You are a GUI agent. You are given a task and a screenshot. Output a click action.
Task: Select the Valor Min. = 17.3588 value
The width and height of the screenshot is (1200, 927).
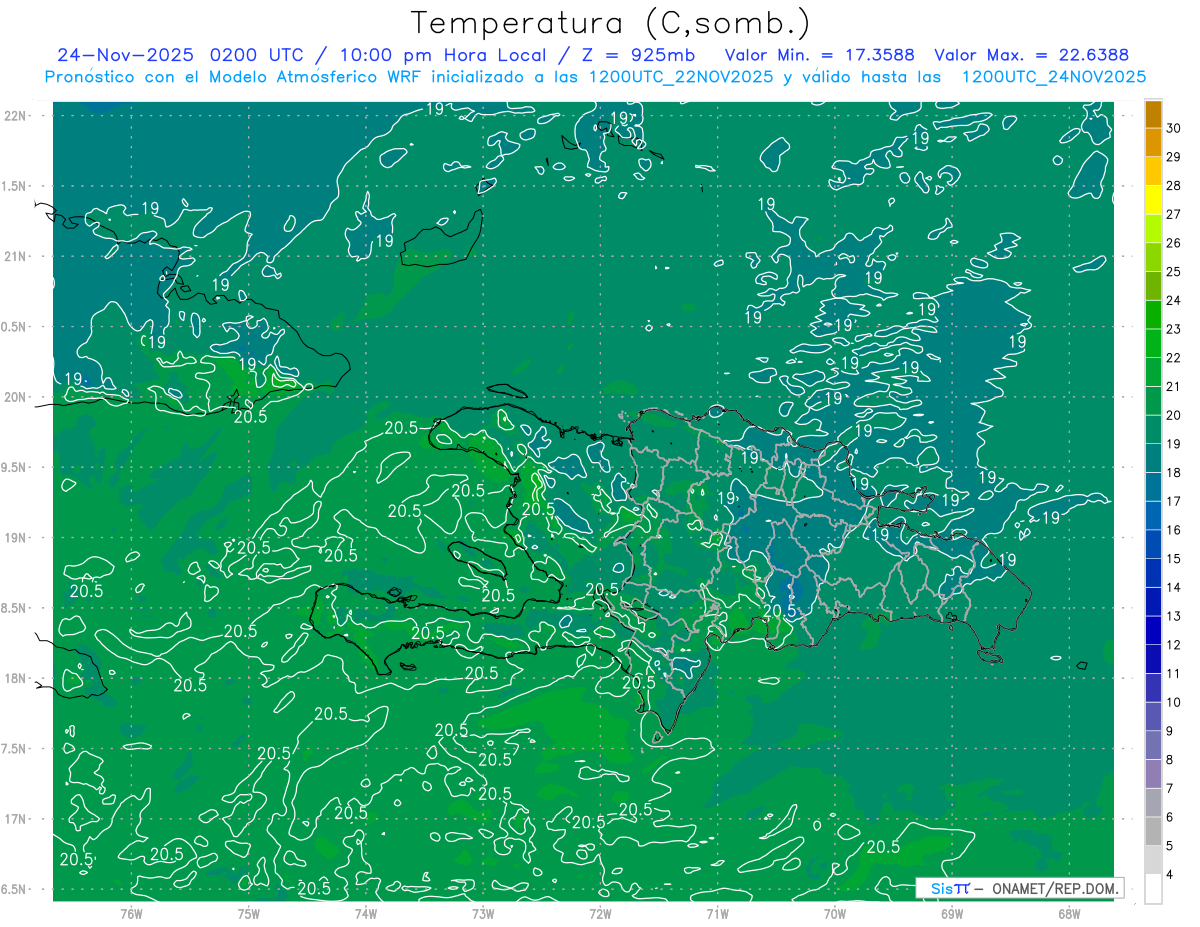(x=819, y=55)
